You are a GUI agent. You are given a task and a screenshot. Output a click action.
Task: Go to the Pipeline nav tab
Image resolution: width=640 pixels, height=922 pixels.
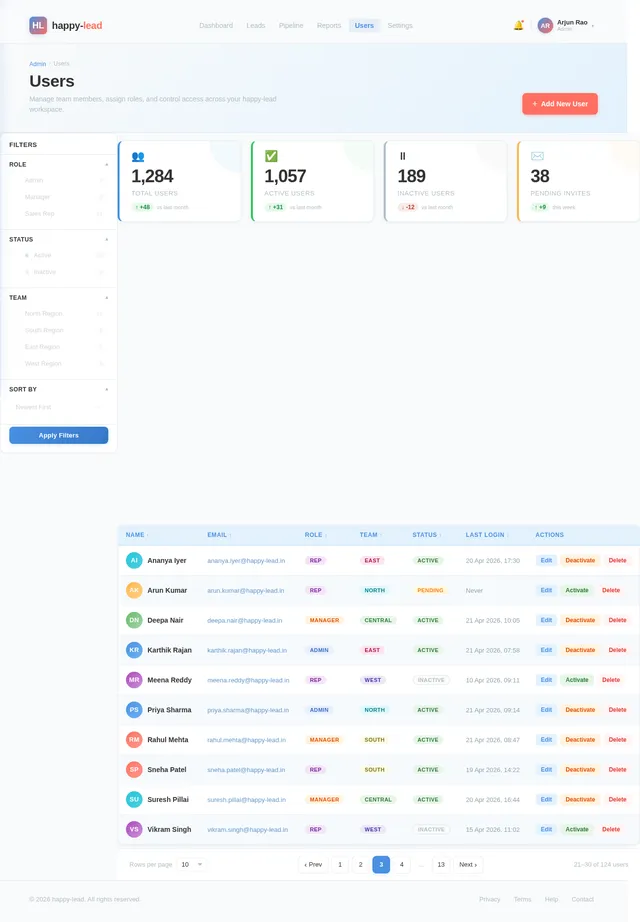coord(291,25)
